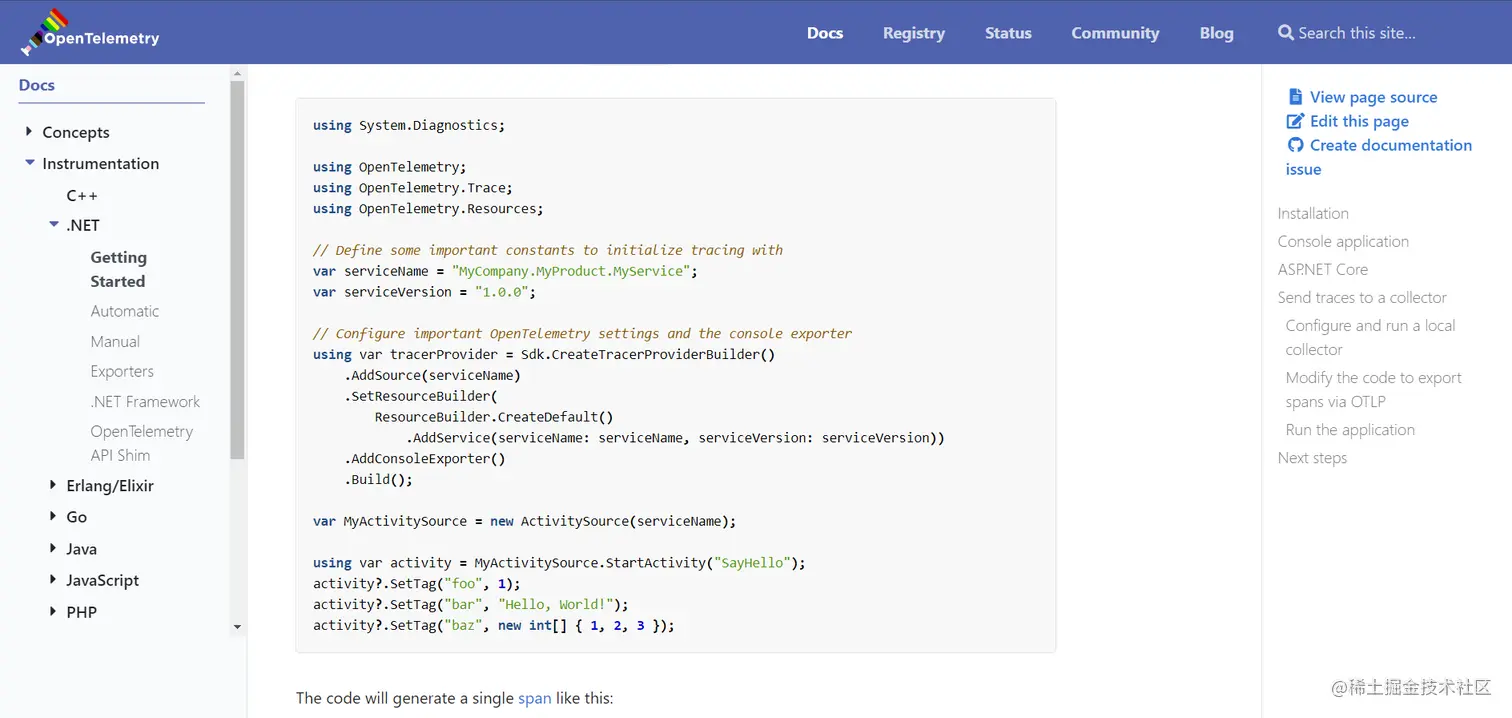Open Automatic under .NET in sidebar
Screen dimensions: 1512x718
(x=125, y=311)
